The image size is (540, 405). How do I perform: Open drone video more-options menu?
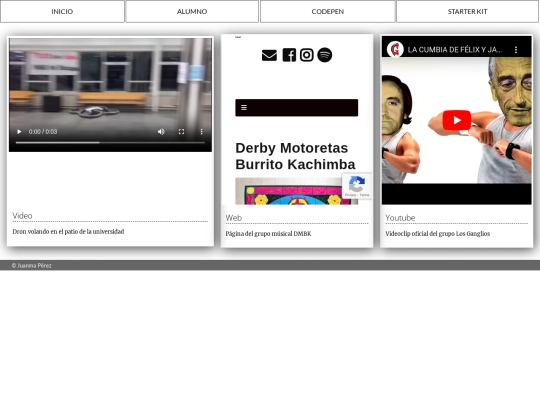[201, 132]
